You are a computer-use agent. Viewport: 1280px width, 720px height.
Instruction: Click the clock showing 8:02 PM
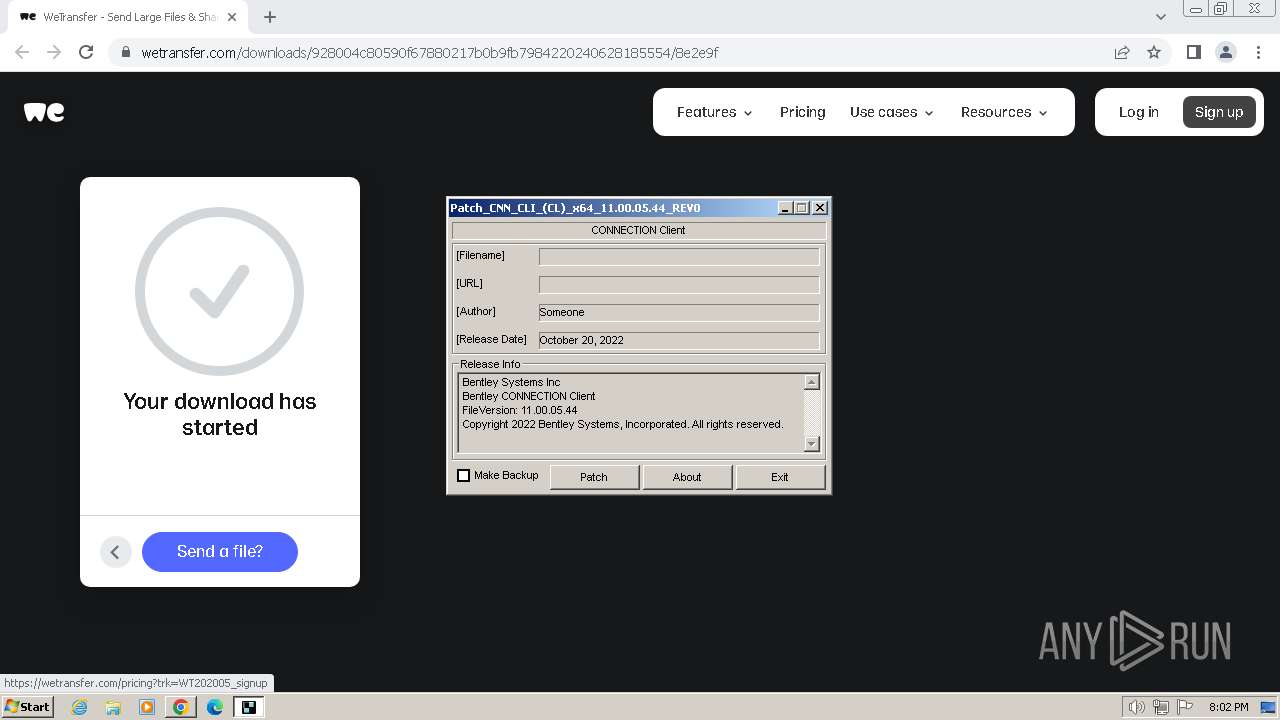[1228, 707]
